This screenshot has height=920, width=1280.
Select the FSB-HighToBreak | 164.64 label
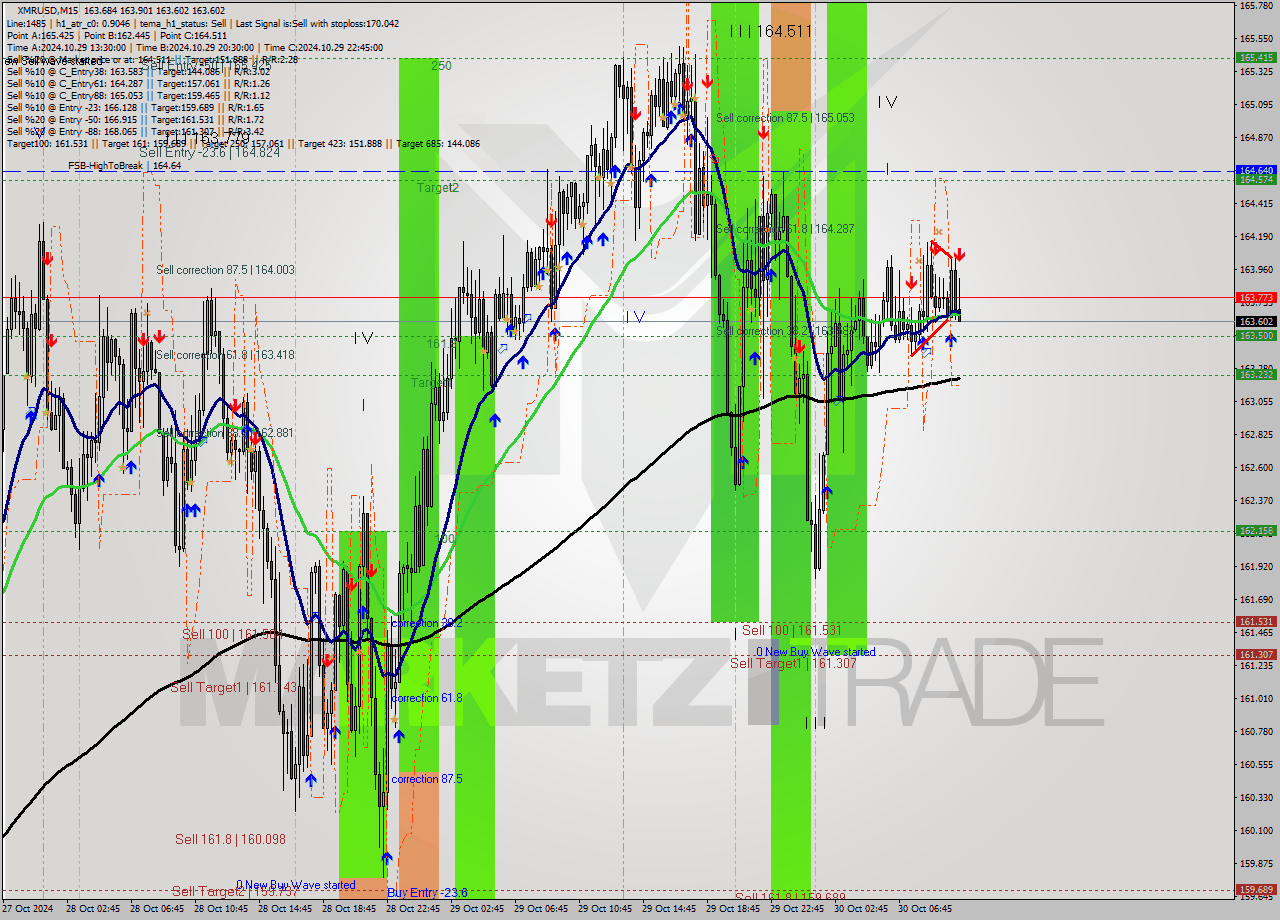click(x=124, y=166)
